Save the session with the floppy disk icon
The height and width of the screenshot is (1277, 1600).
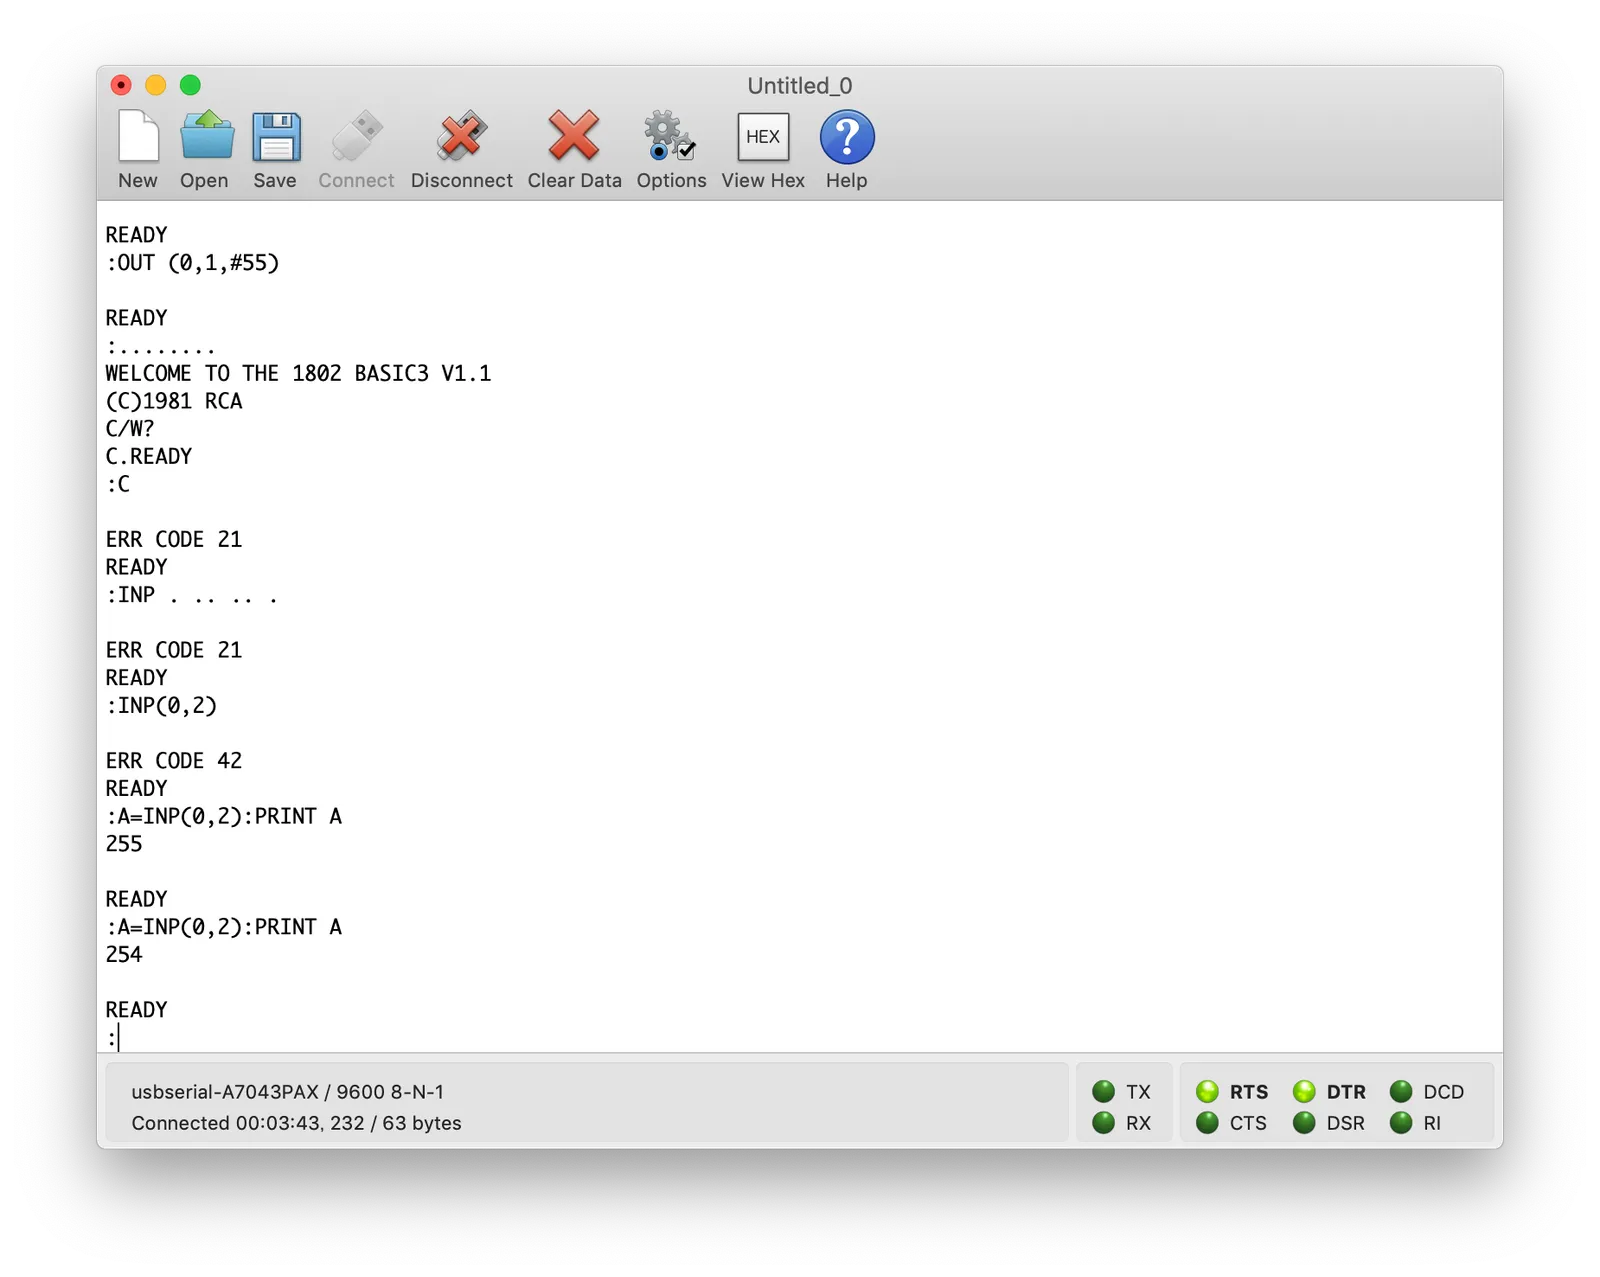[276, 137]
